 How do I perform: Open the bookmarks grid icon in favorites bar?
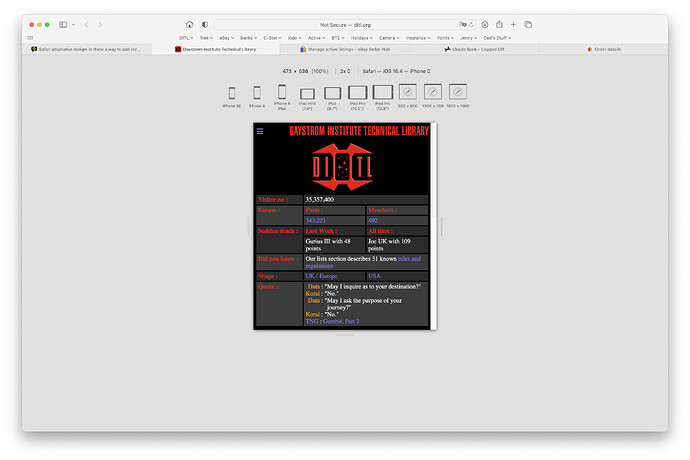coord(30,38)
